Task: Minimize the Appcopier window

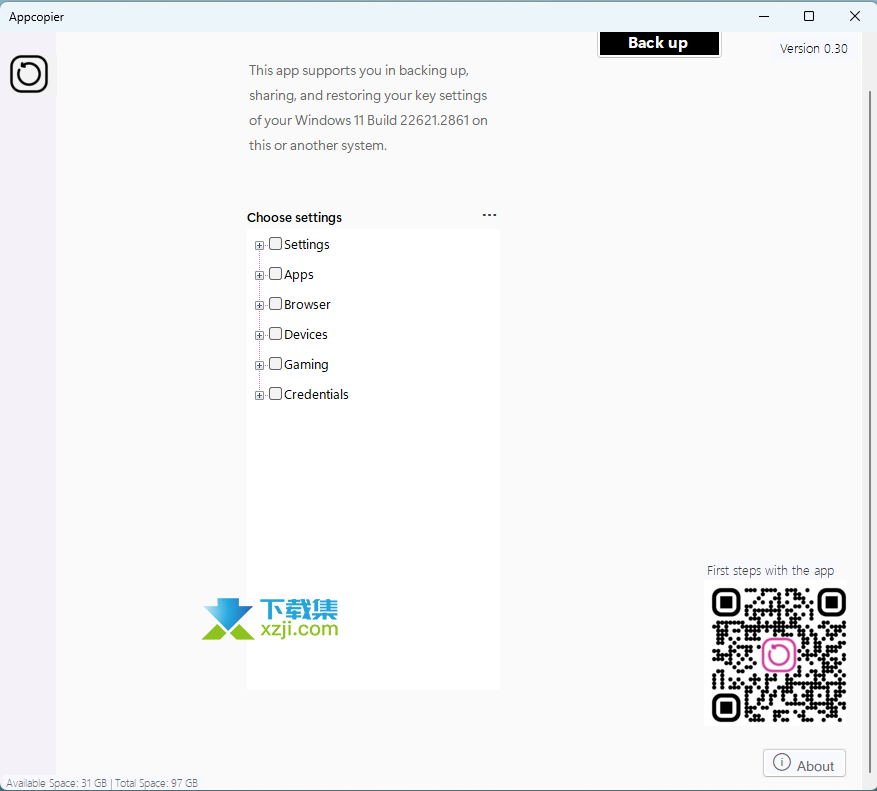Action: (x=764, y=16)
